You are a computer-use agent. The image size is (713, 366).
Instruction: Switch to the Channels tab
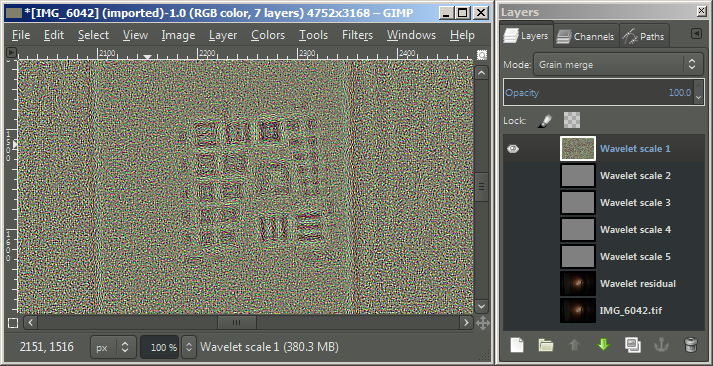(586, 36)
